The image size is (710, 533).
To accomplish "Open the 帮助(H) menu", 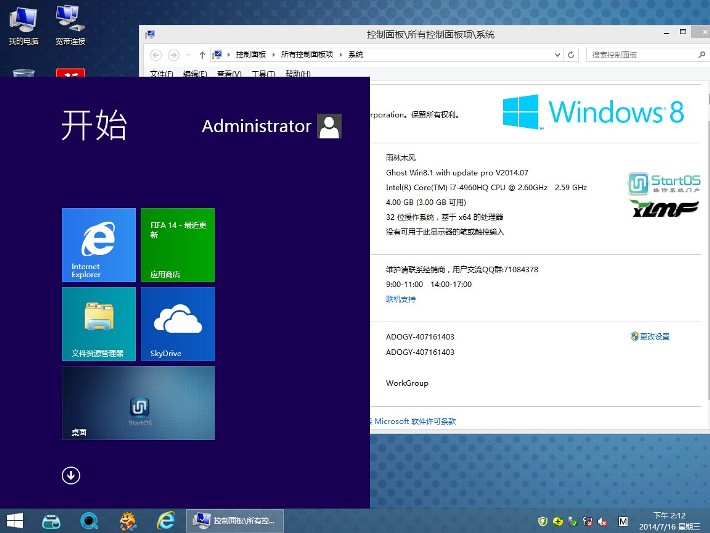I will pyautogui.click(x=298, y=73).
